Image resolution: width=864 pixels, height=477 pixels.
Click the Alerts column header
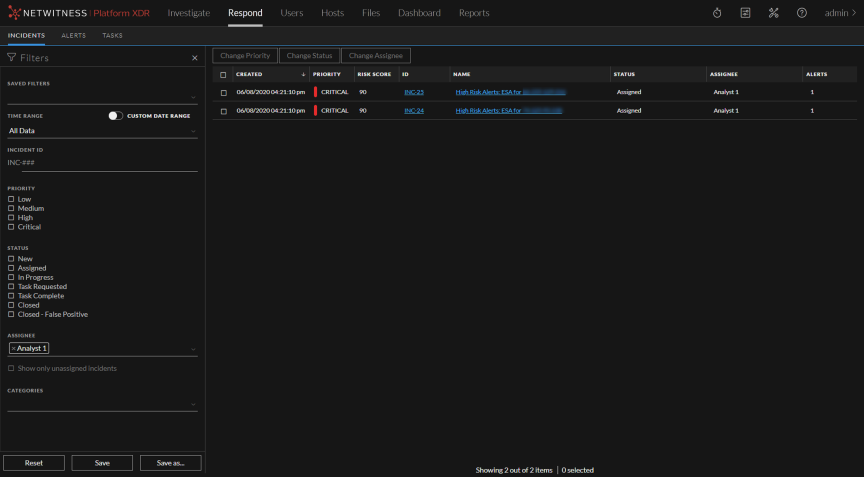coord(817,74)
